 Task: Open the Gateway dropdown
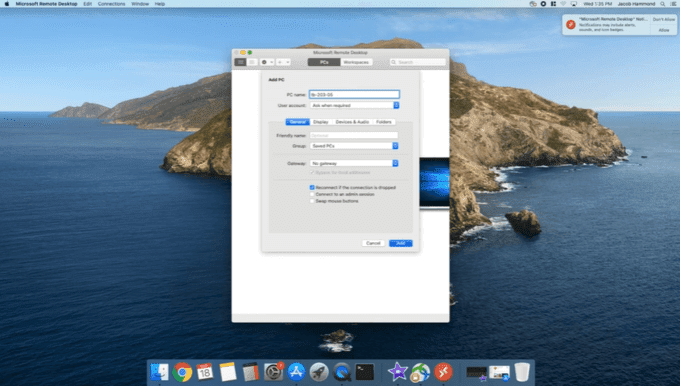(354, 164)
